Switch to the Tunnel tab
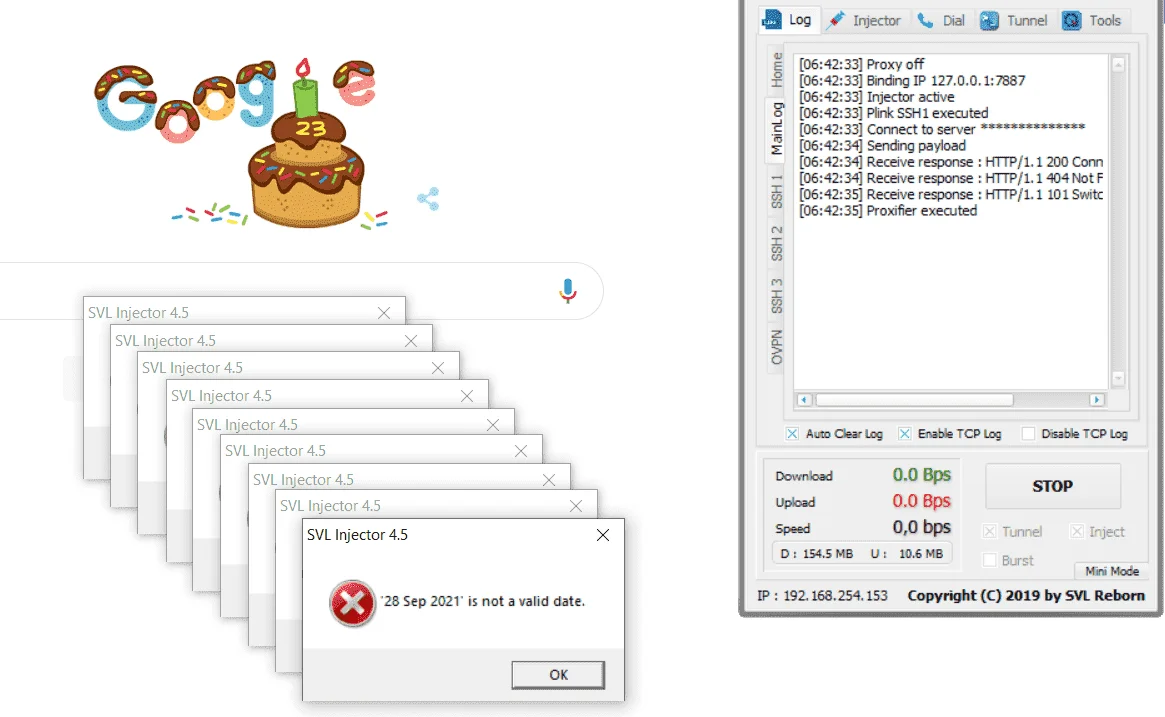This screenshot has width=1165, height=717. click(1013, 21)
